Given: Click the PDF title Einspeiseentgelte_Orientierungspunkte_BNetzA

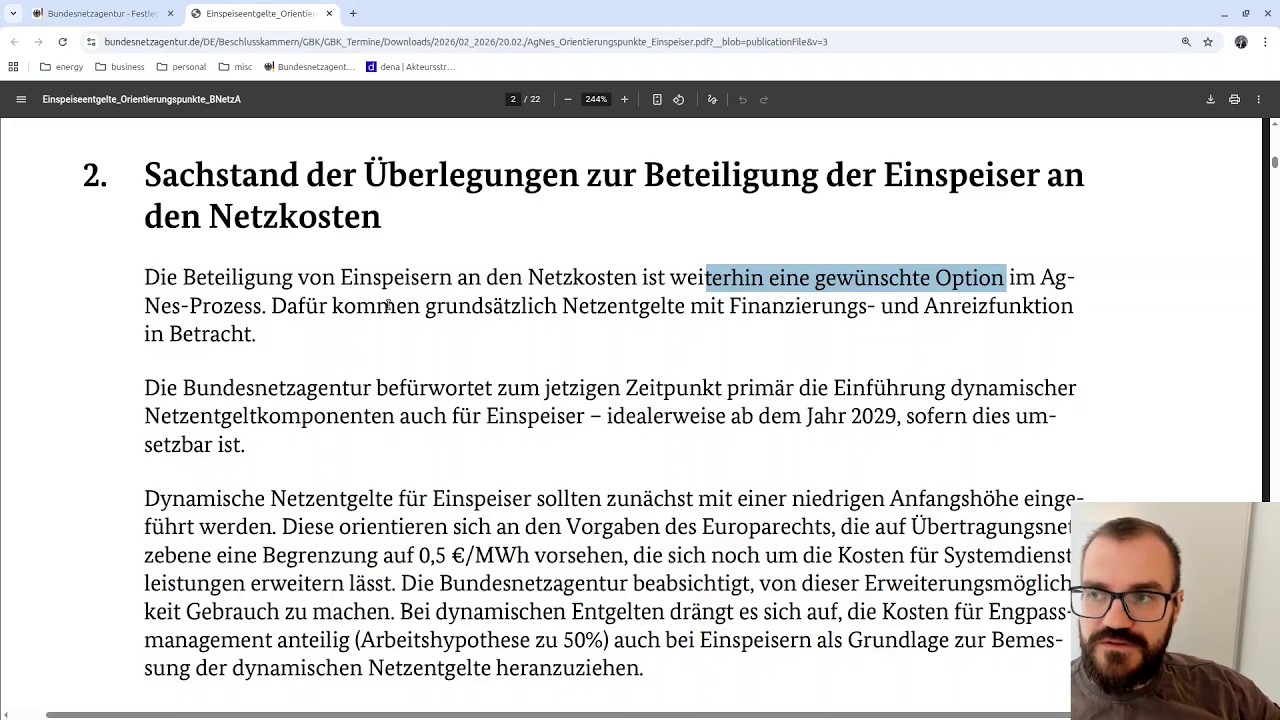Looking at the screenshot, I should [141, 99].
